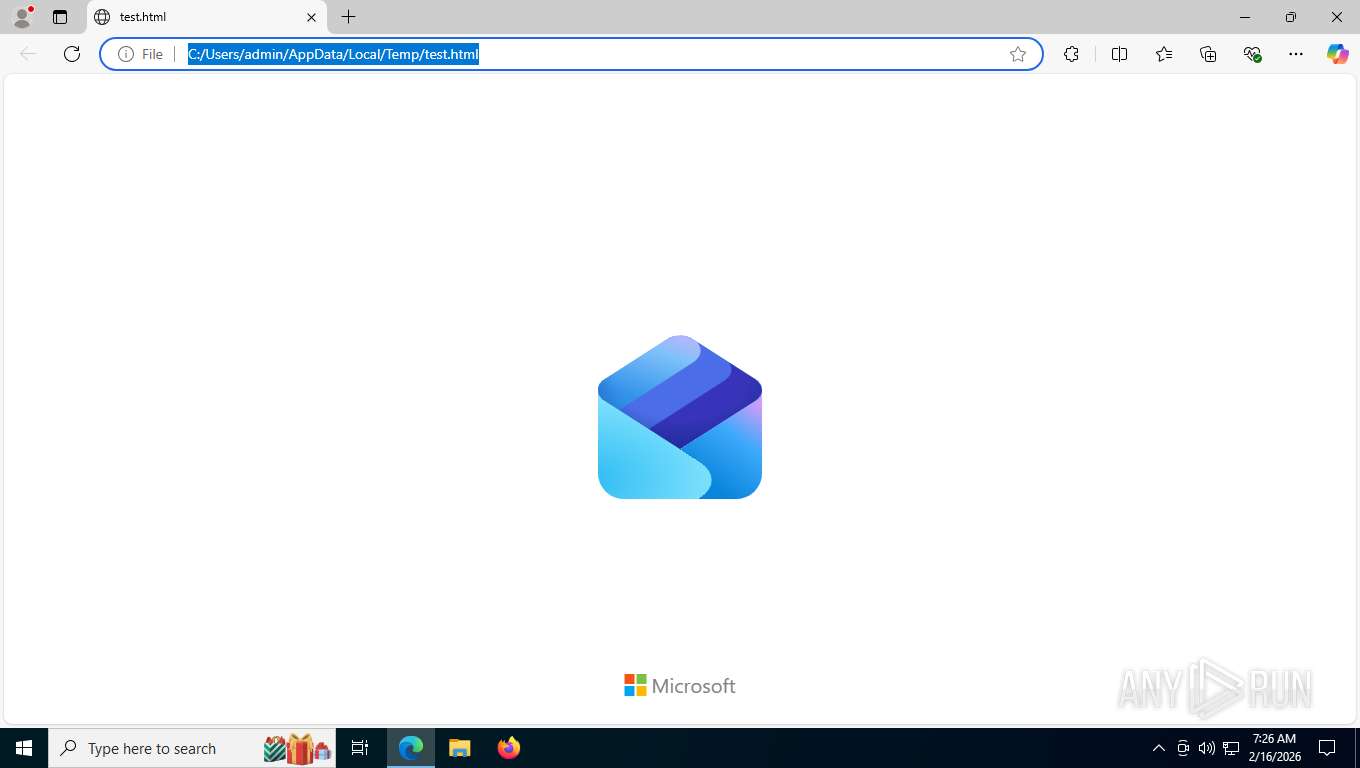1360x768 pixels.
Task: Click the Microsoft logo text
Action: point(680,685)
